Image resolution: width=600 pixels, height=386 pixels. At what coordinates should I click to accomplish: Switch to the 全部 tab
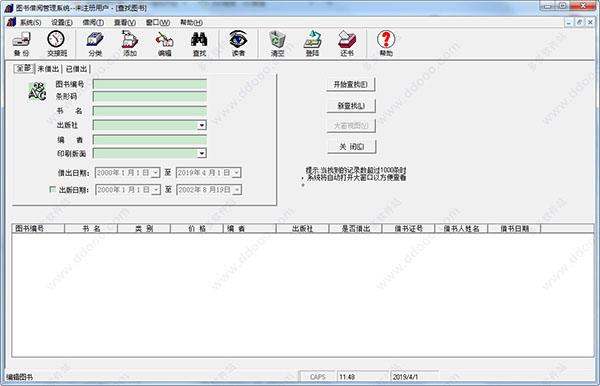(x=24, y=68)
